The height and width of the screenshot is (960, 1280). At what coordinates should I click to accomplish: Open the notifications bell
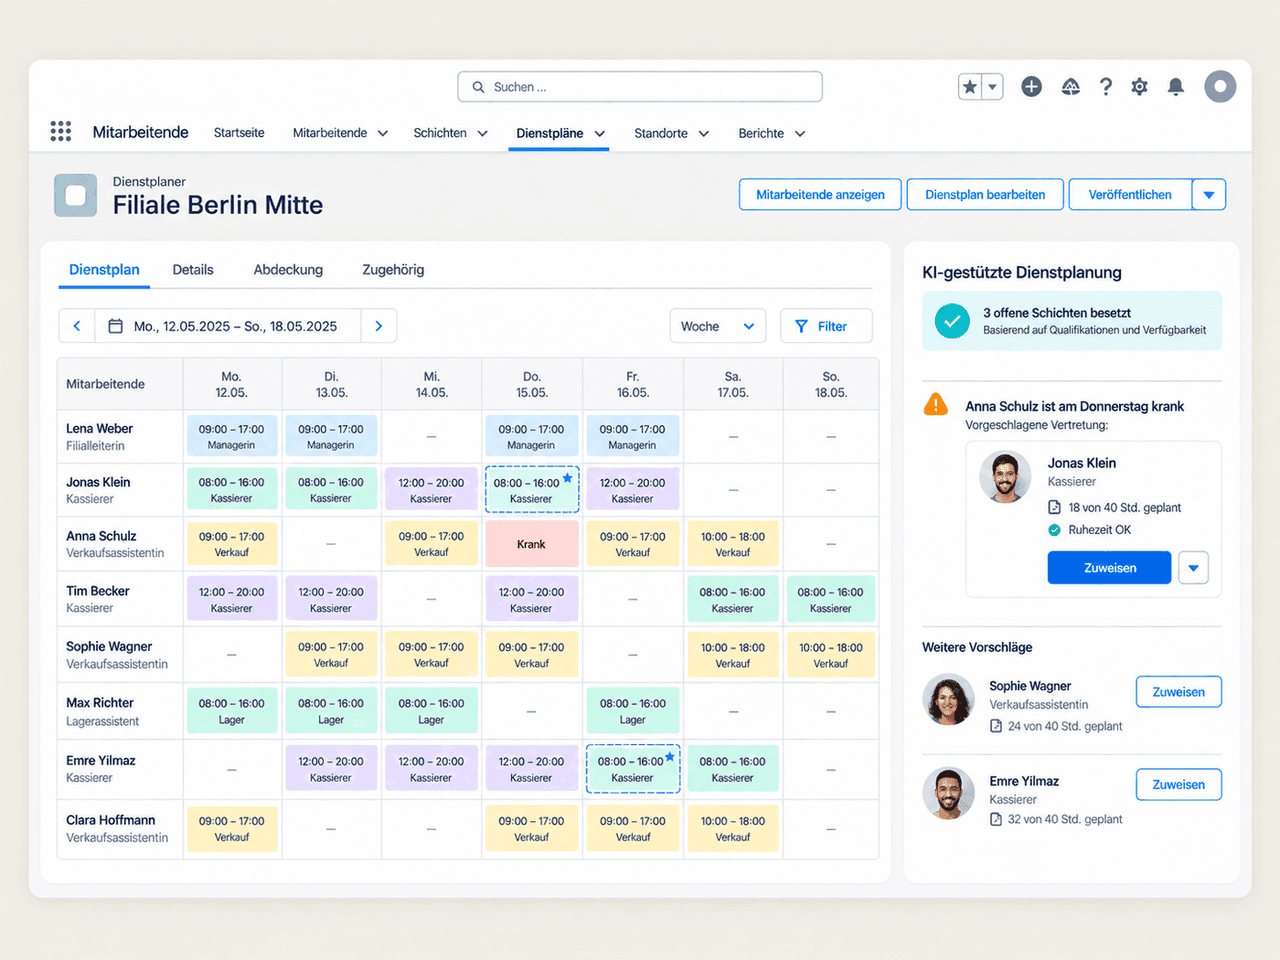point(1176,87)
